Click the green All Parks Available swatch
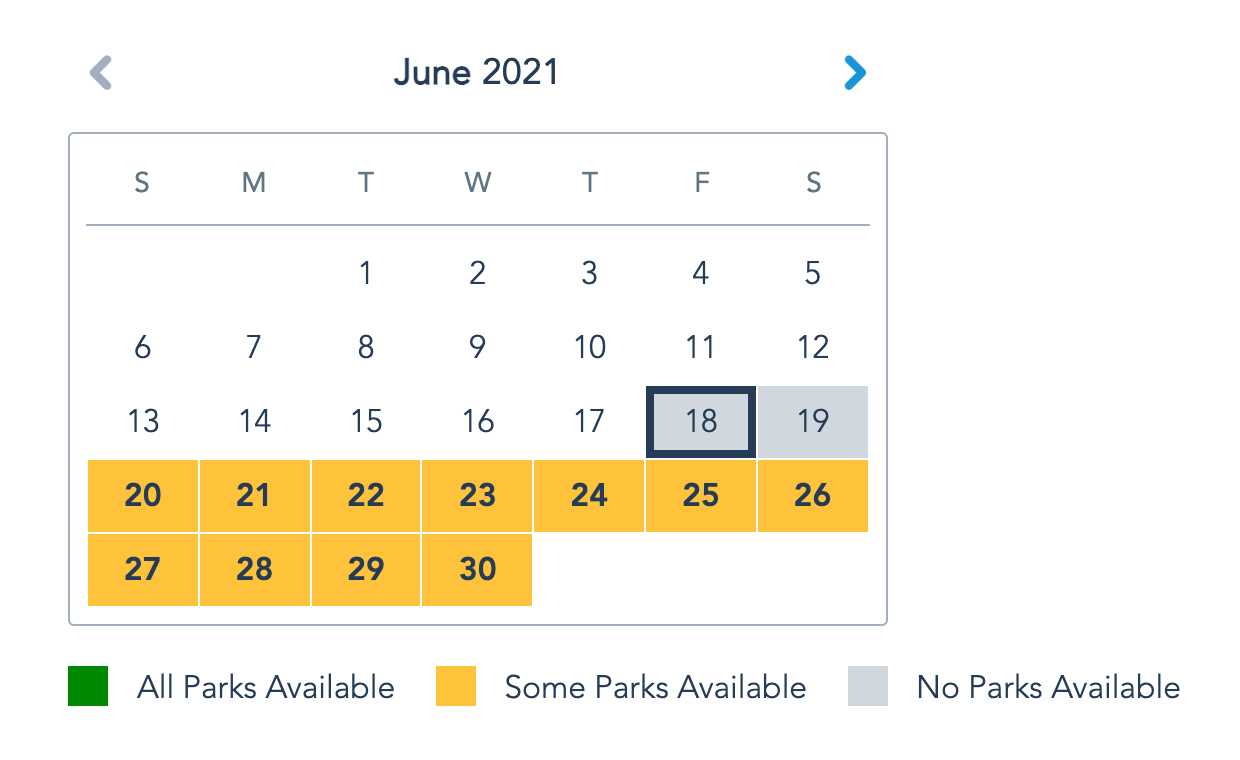 point(88,687)
